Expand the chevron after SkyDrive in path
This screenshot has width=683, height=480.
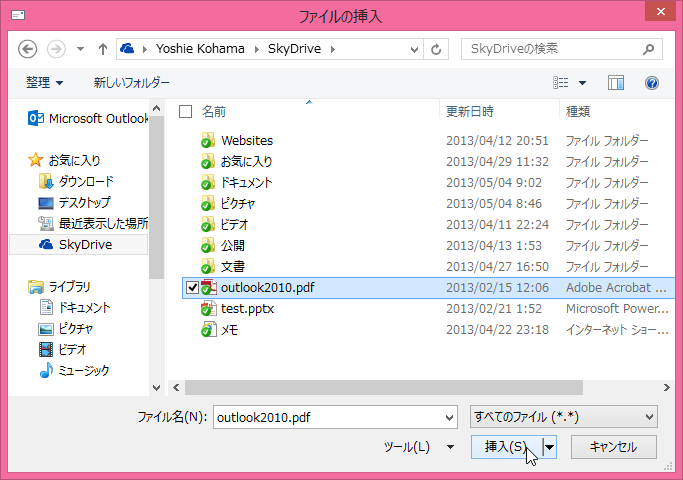333,49
